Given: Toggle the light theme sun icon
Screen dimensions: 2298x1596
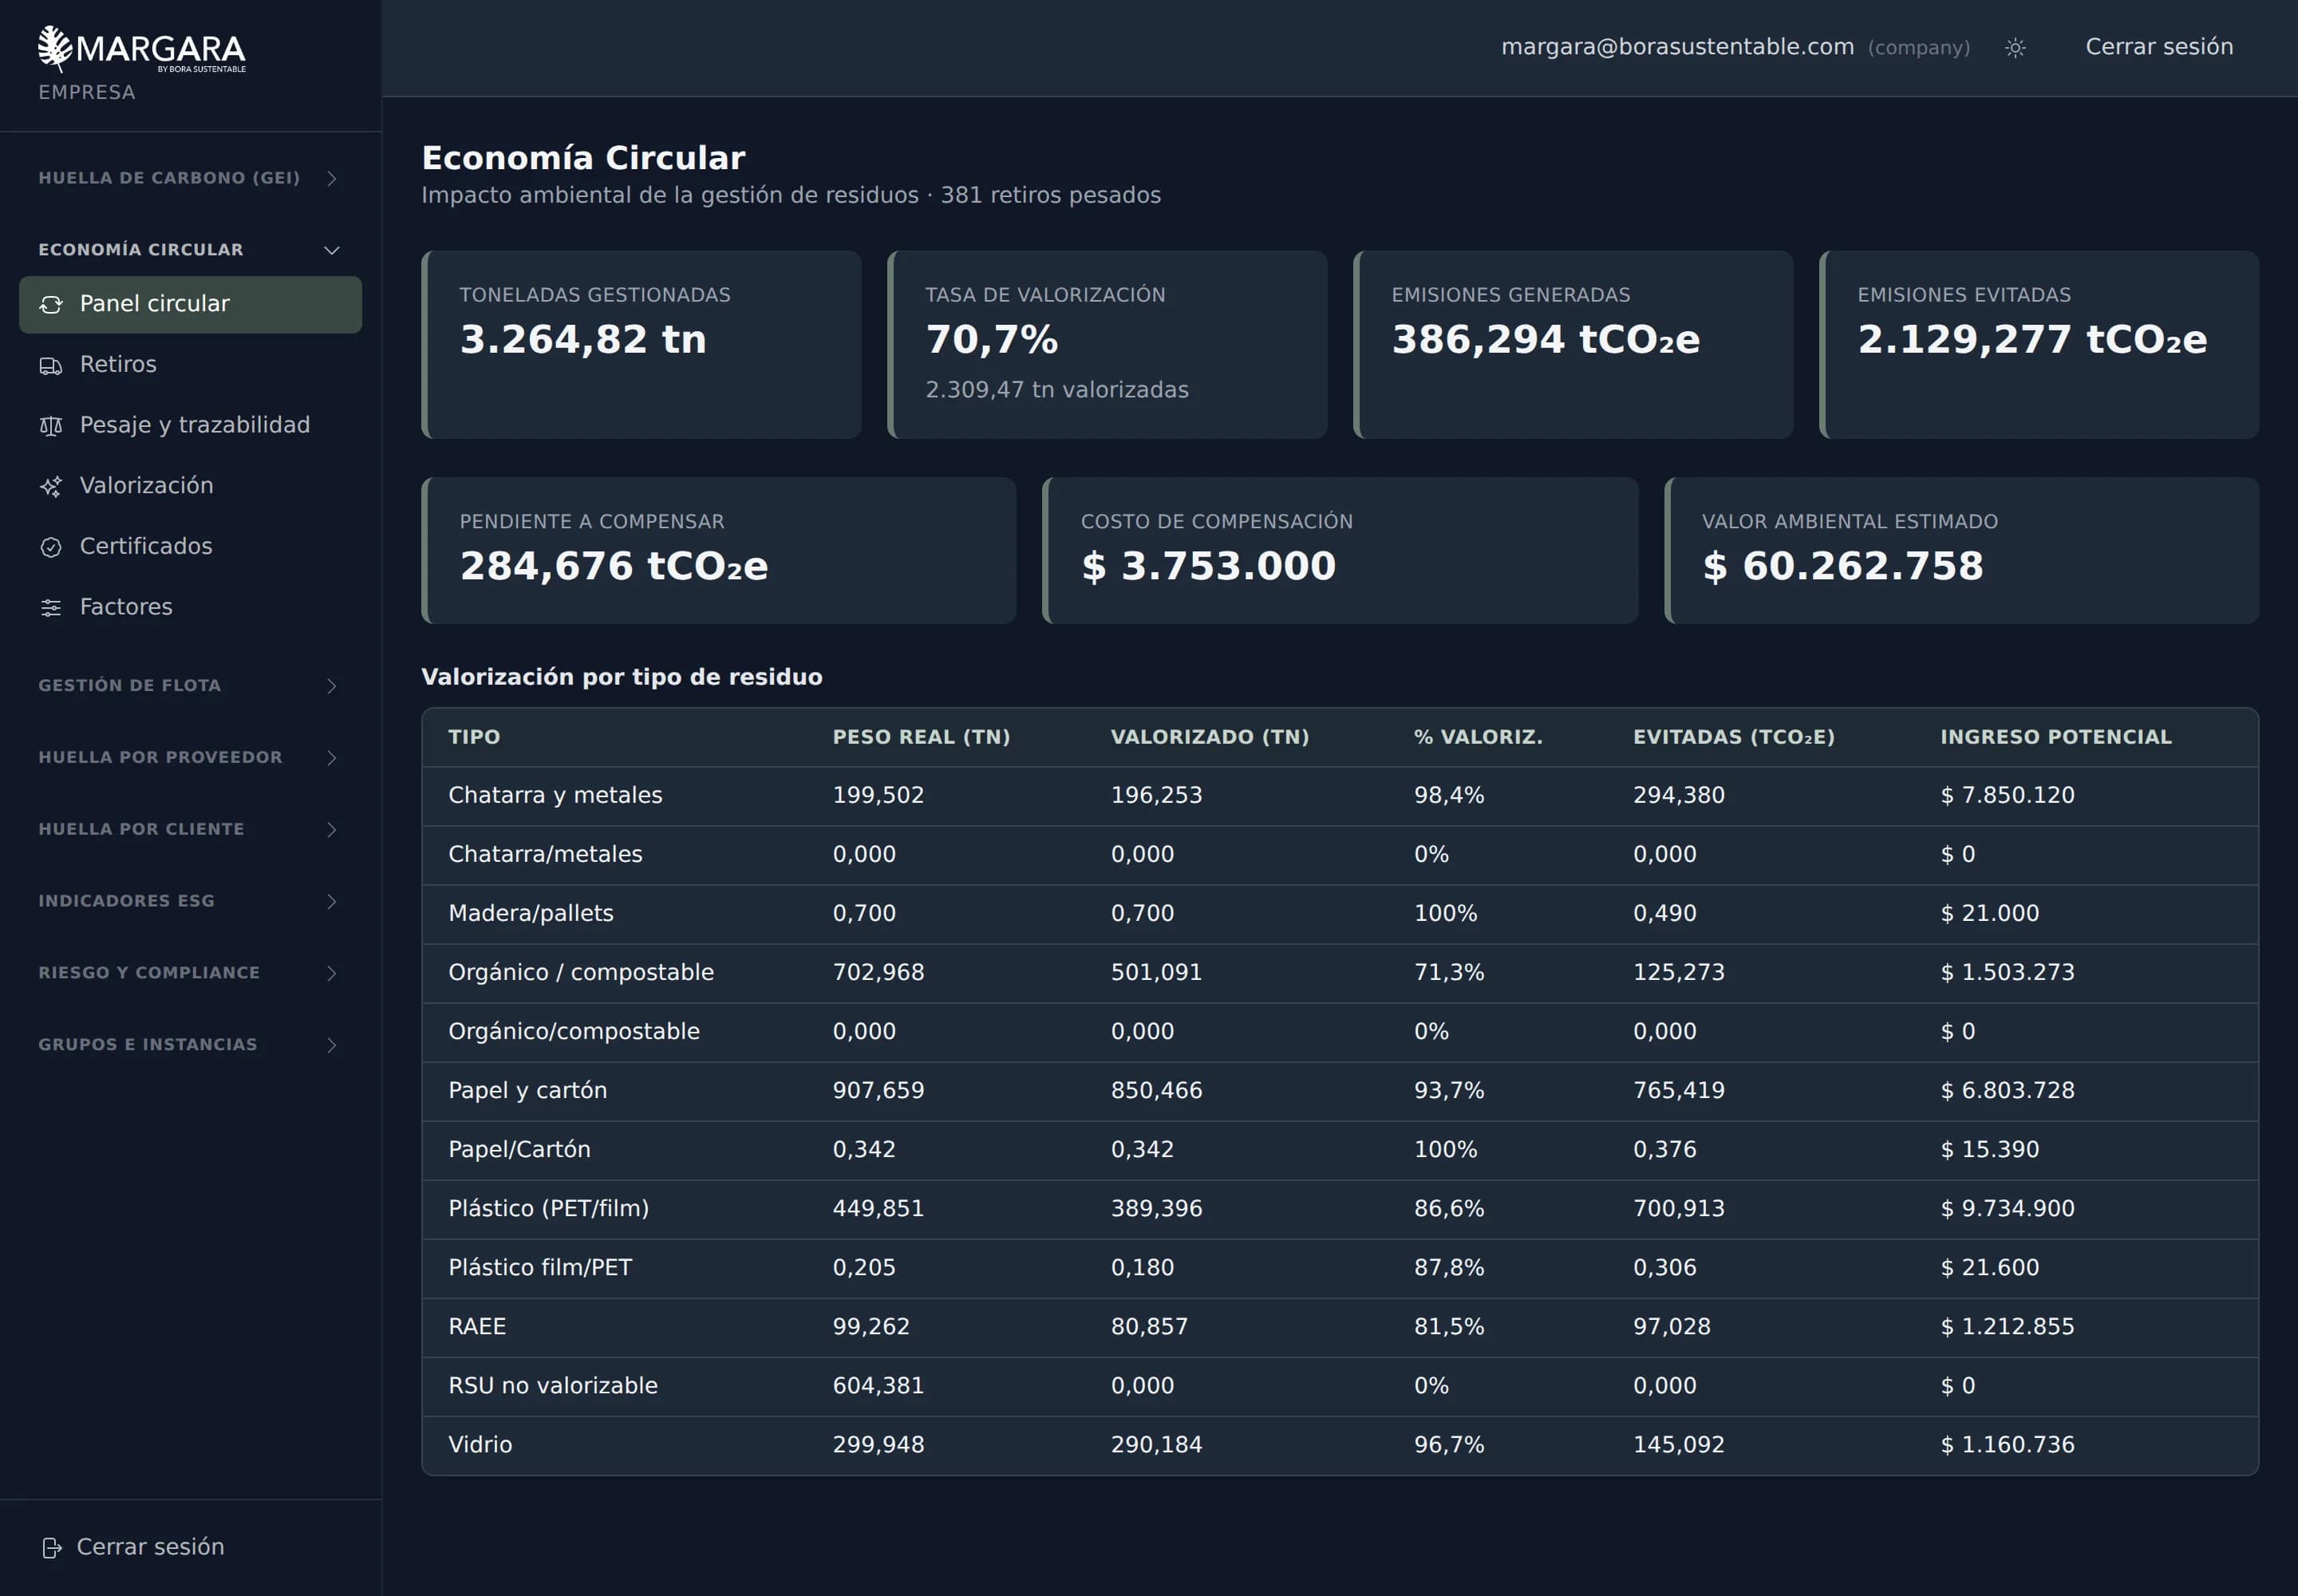Looking at the screenshot, I should [2015, 48].
